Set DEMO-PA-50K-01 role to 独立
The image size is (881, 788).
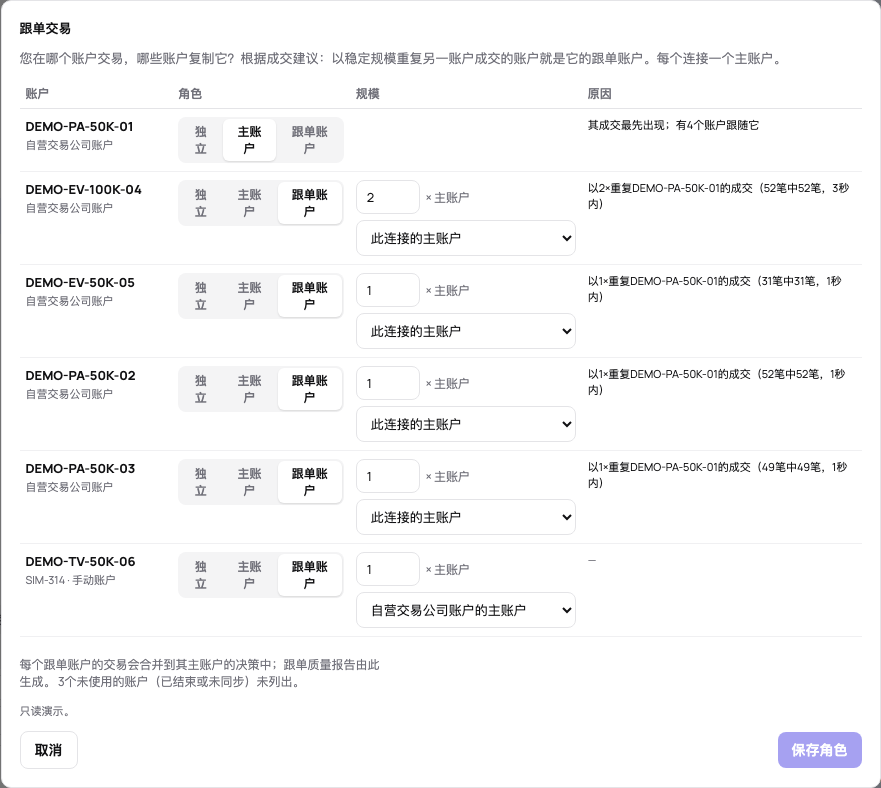click(201, 140)
